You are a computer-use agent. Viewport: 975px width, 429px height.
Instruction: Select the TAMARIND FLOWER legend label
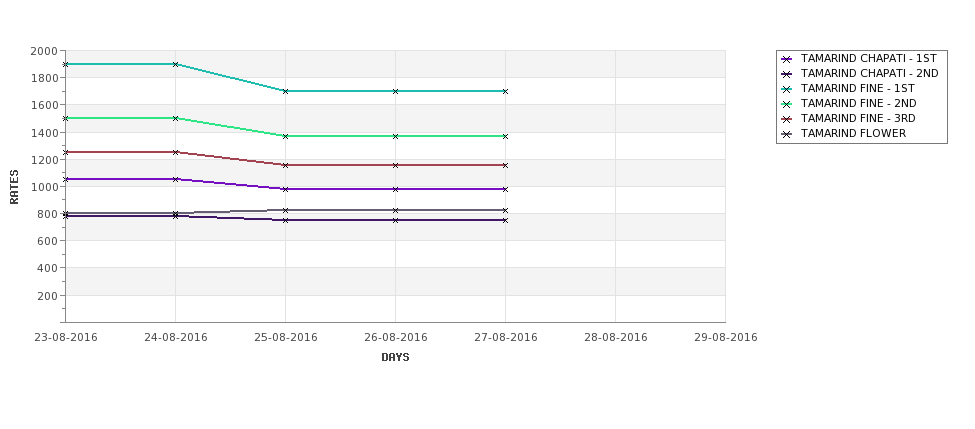click(853, 134)
